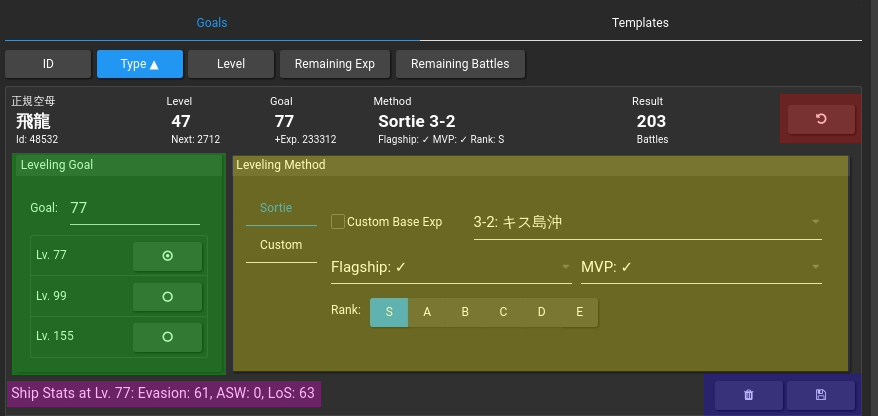Image resolution: width=878 pixels, height=416 pixels.
Task: Switch to the Goals tab
Action: pyautogui.click(x=212, y=23)
